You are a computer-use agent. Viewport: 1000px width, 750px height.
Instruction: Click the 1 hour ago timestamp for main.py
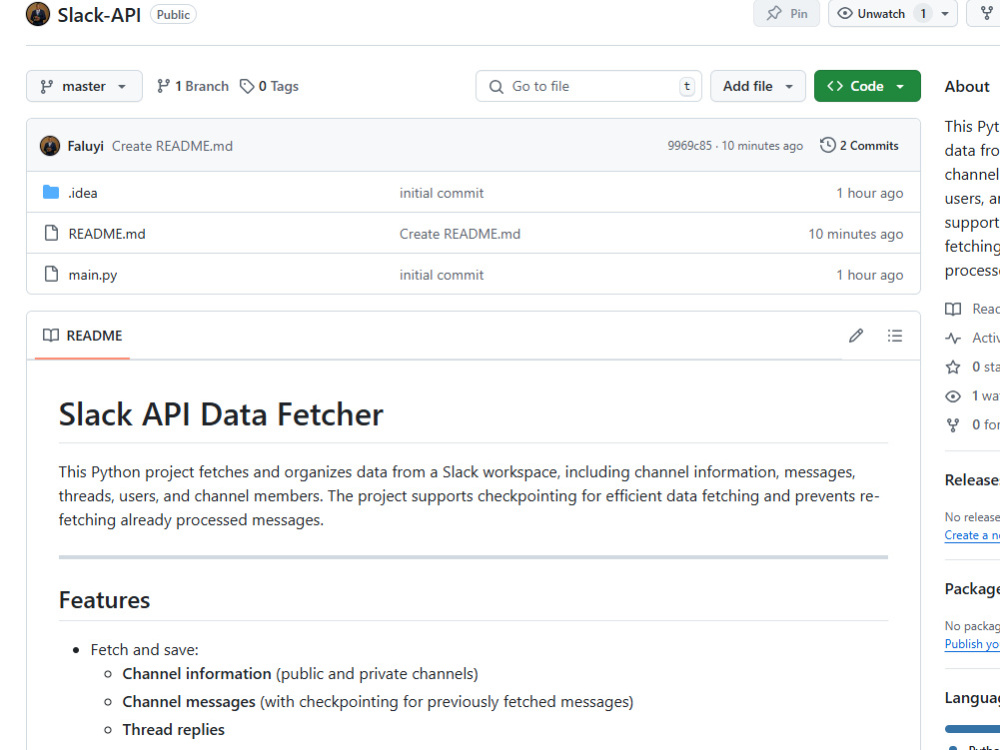(870, 275)
